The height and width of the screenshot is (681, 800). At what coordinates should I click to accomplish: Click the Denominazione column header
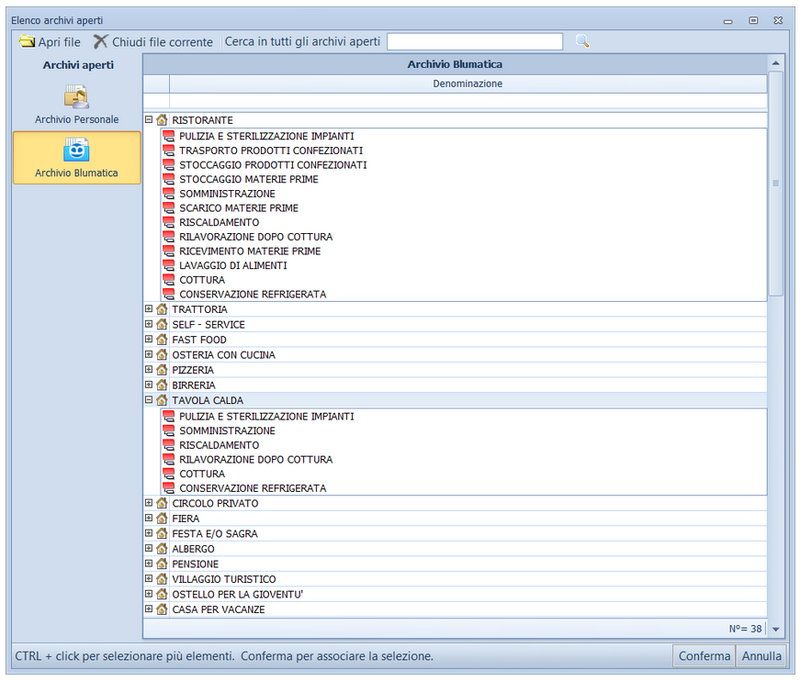[467, 84]
